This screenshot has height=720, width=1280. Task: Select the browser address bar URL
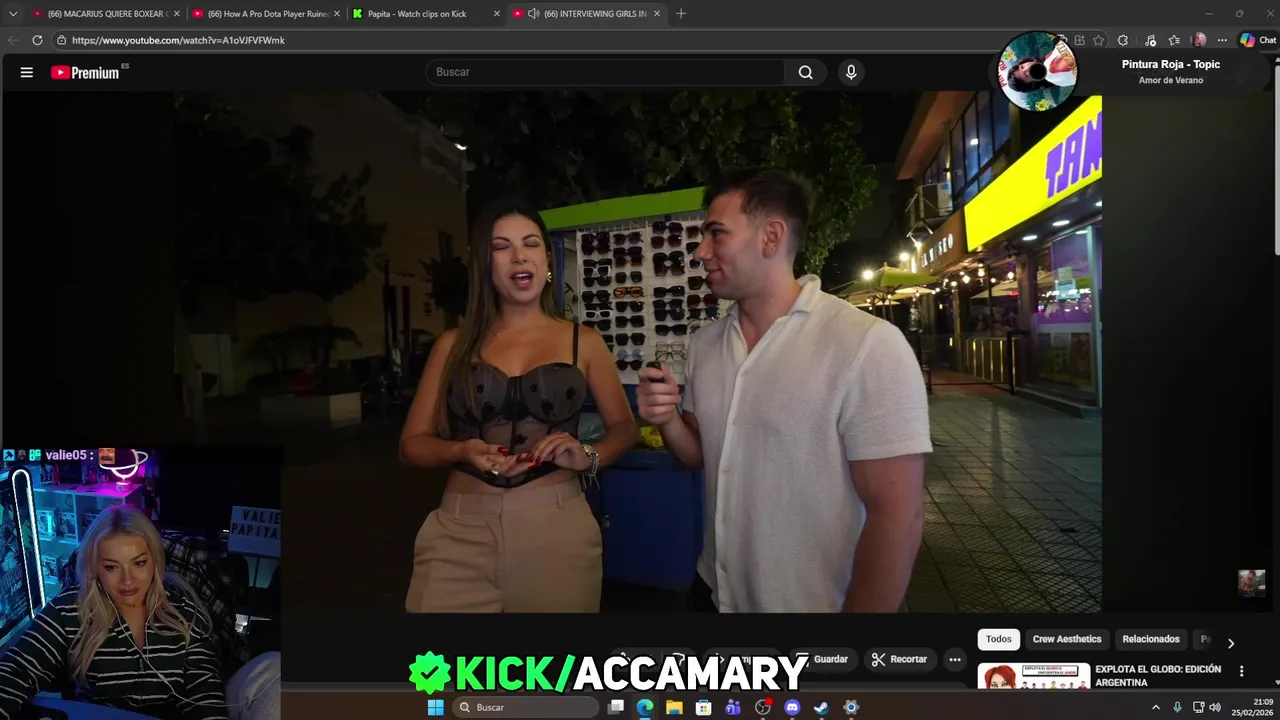pos(178,40)
